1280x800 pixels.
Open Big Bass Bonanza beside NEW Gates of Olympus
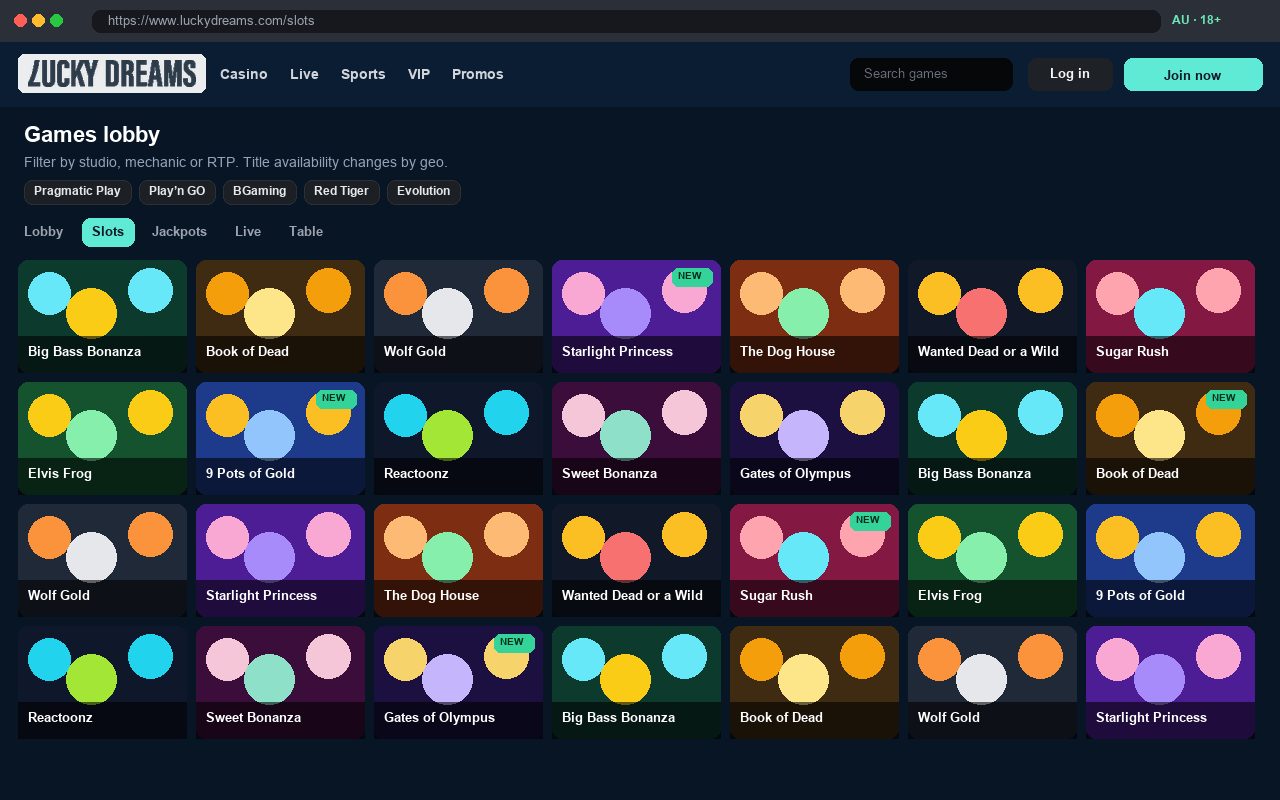pos(636,682)
